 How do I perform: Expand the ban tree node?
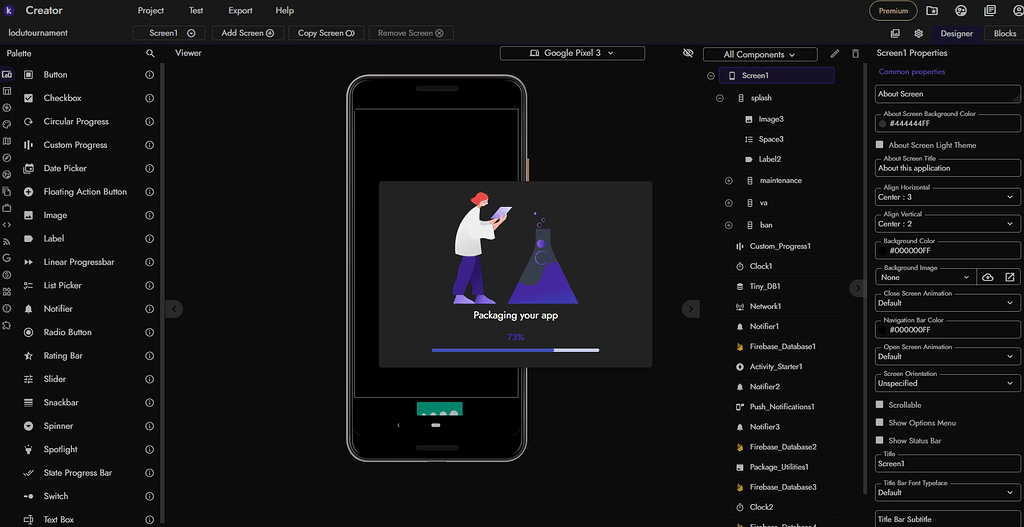(x=729, y=225)
